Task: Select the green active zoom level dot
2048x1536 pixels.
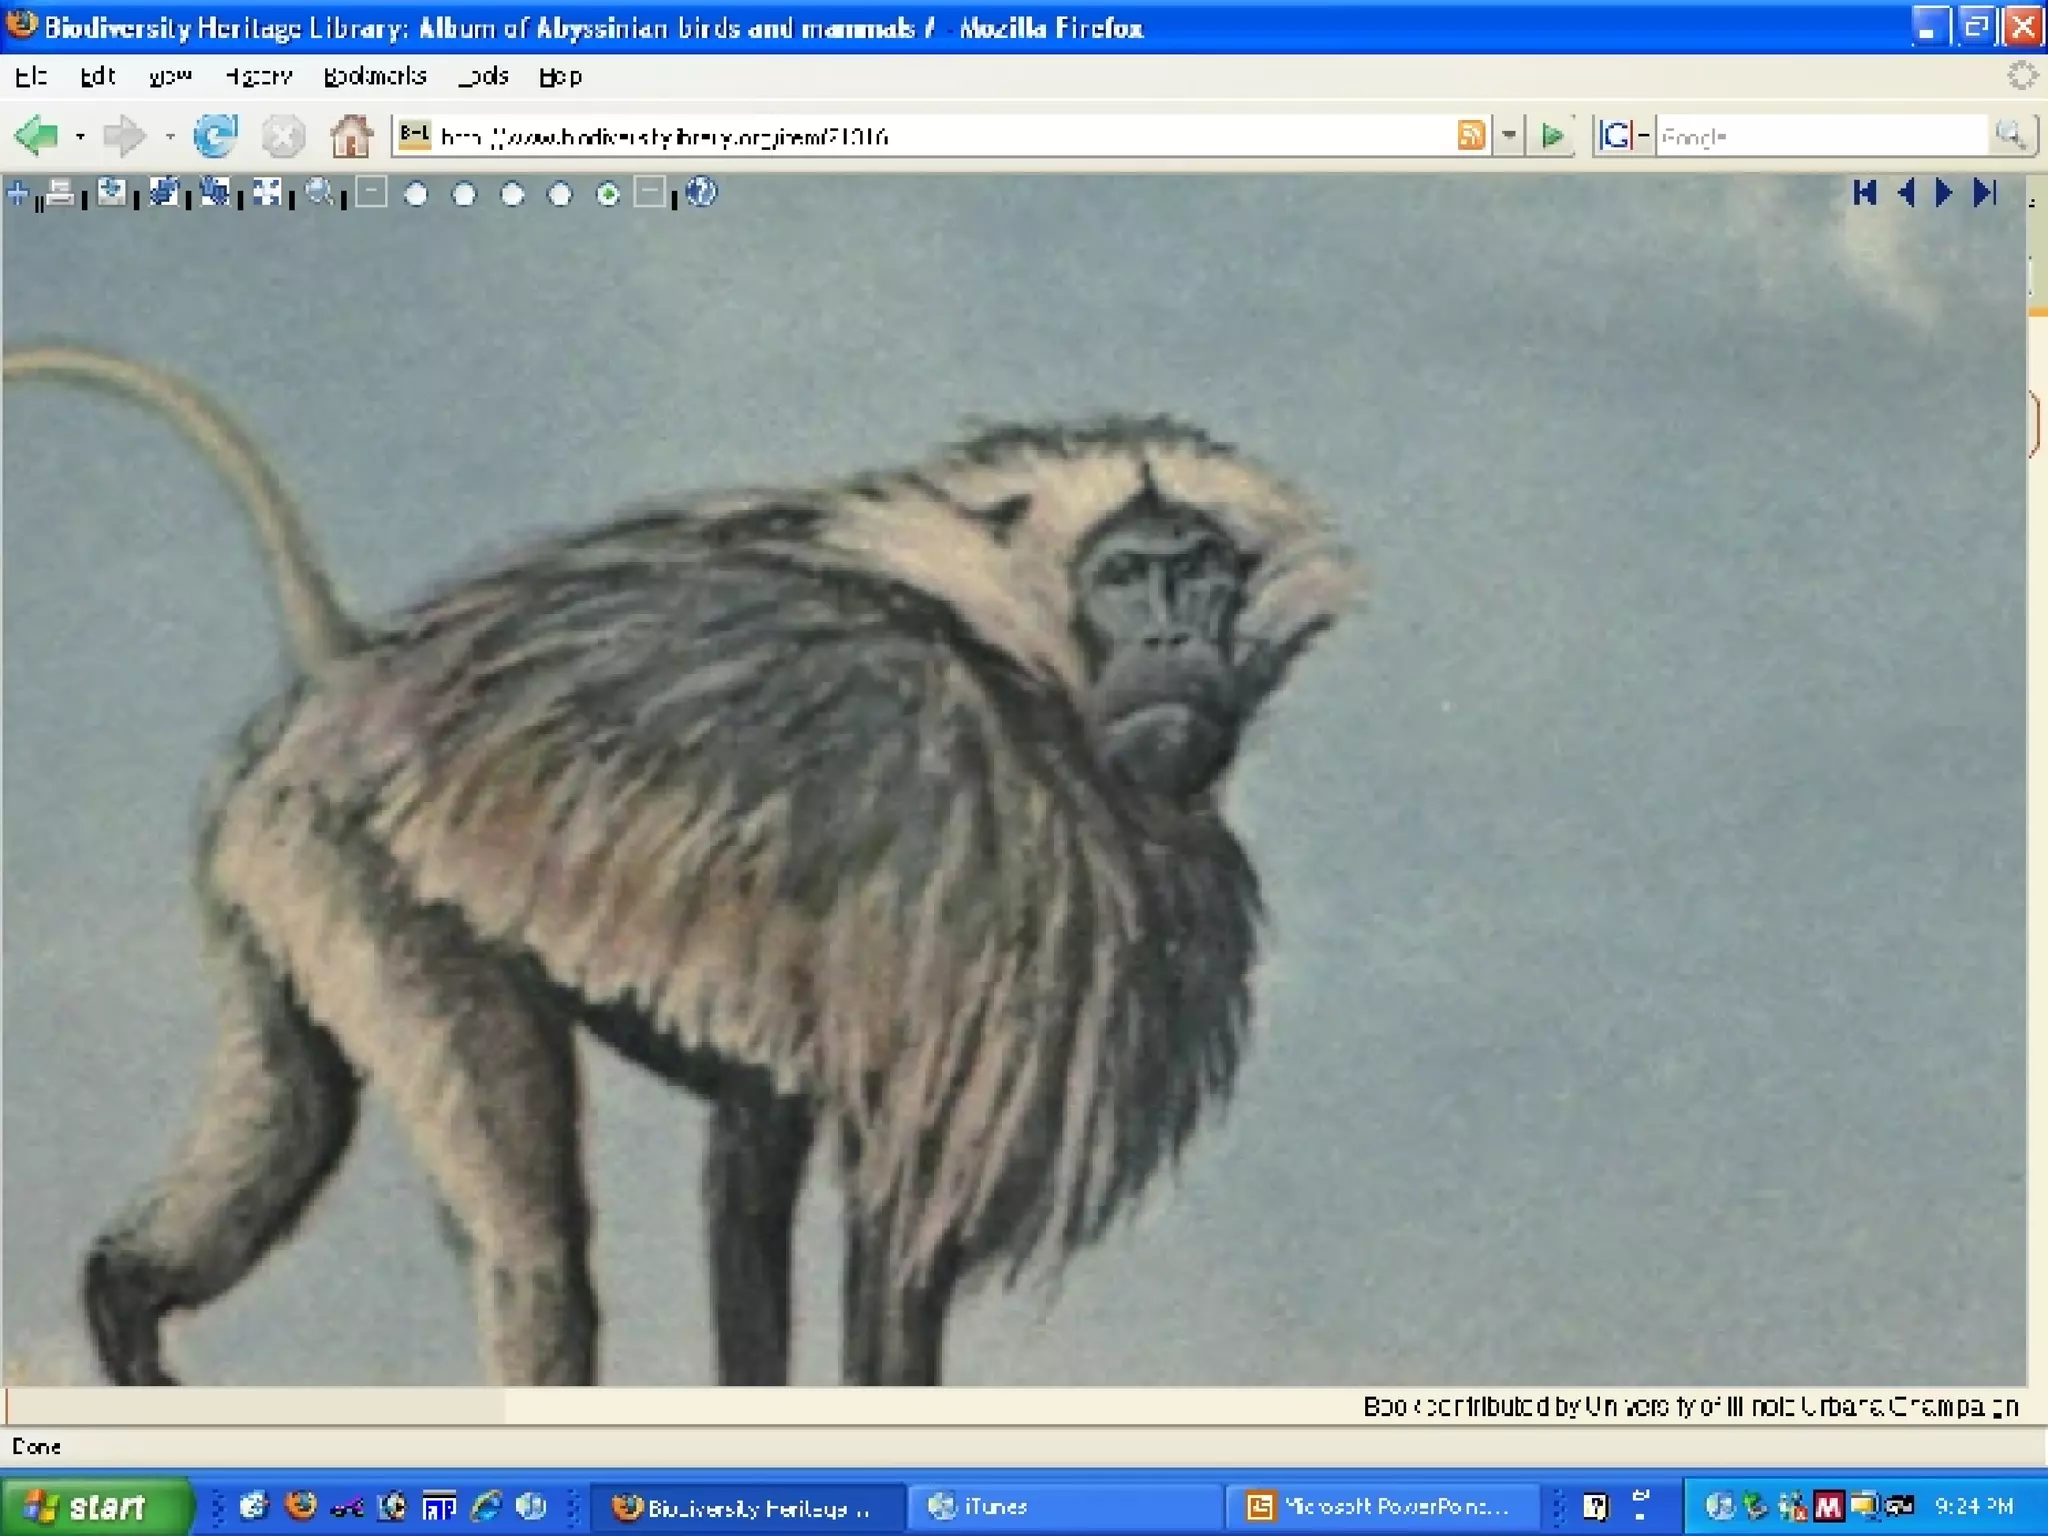Action: (608, 194)
